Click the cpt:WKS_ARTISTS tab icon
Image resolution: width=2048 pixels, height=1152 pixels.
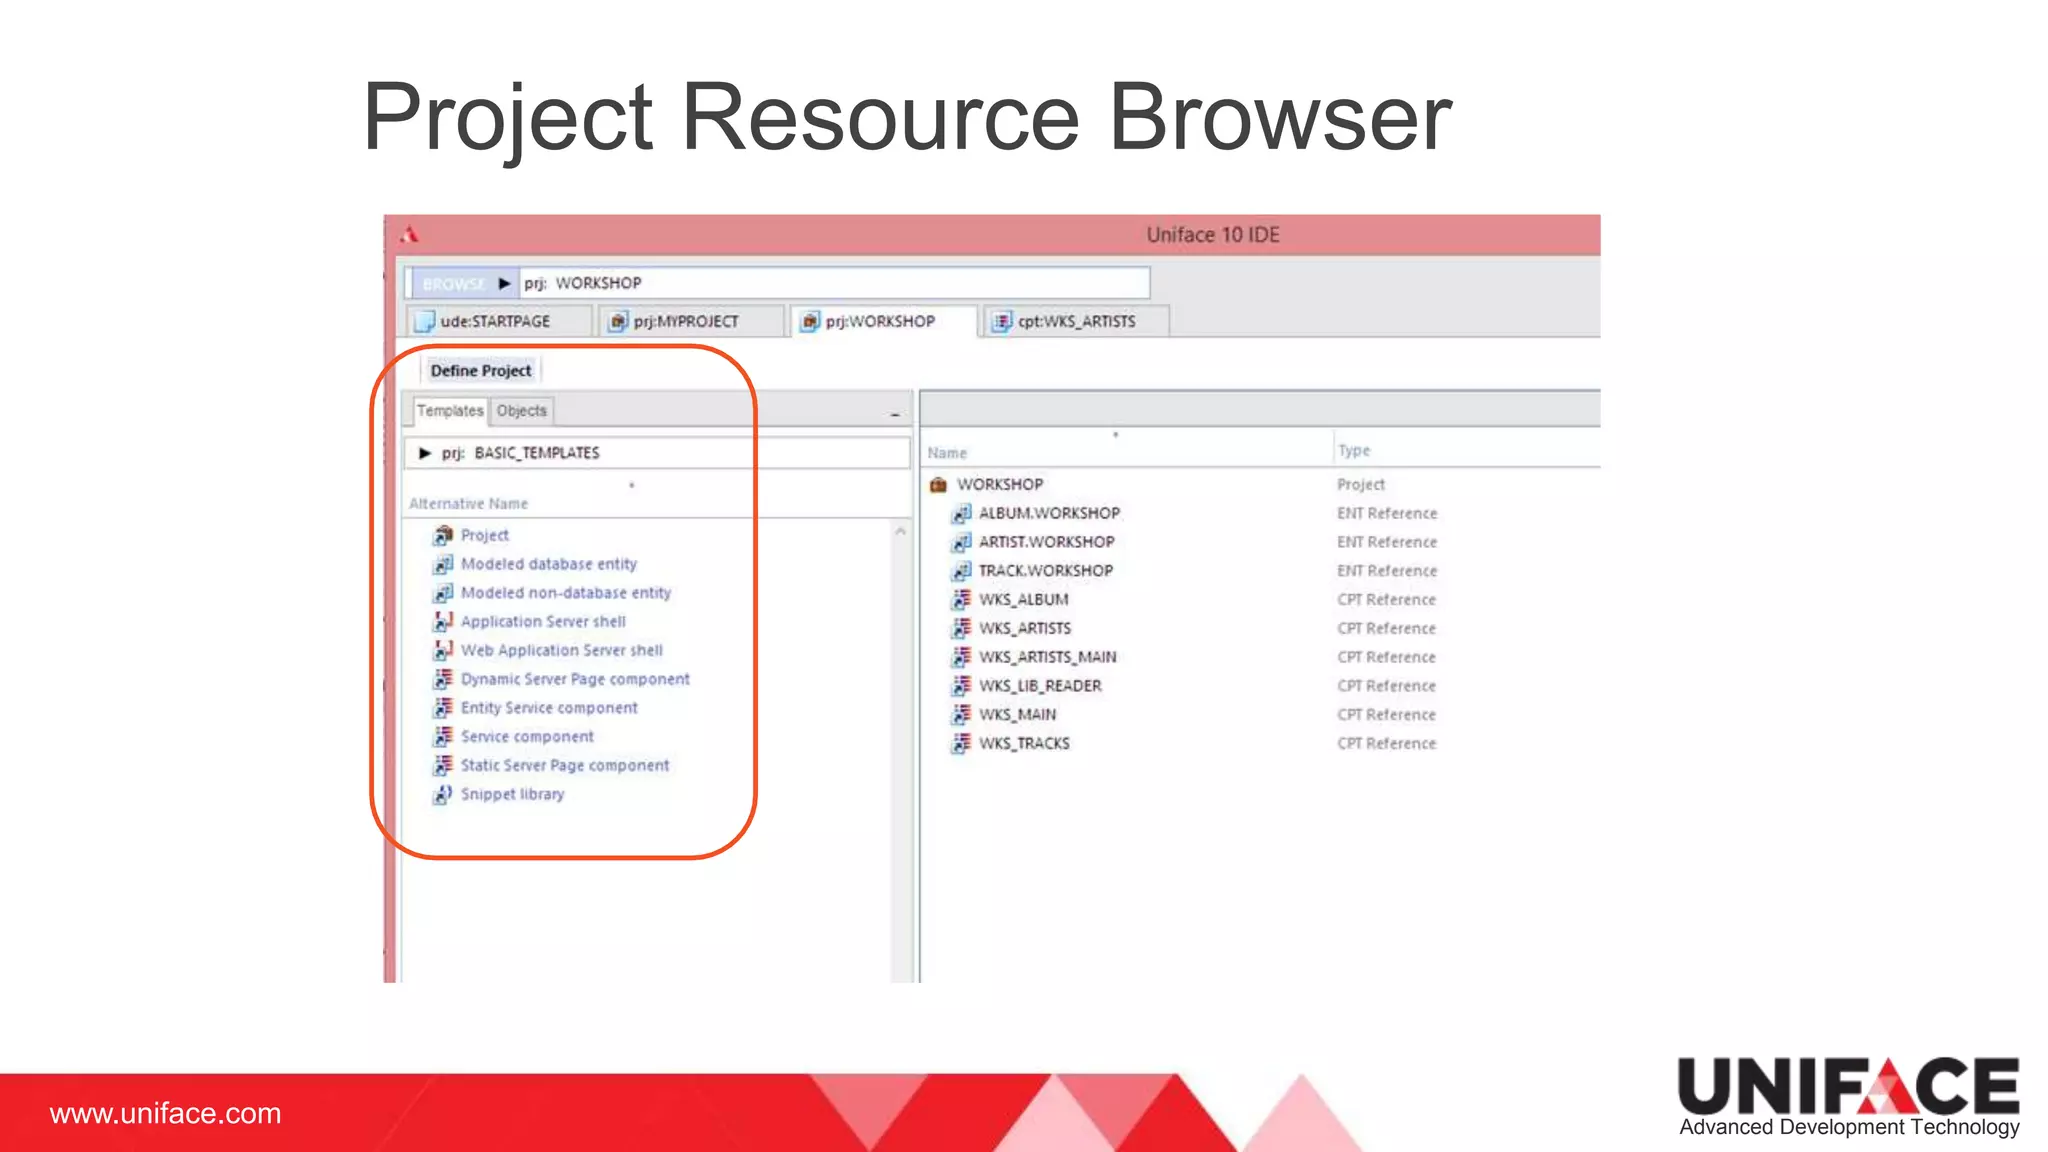(1002, 322)
